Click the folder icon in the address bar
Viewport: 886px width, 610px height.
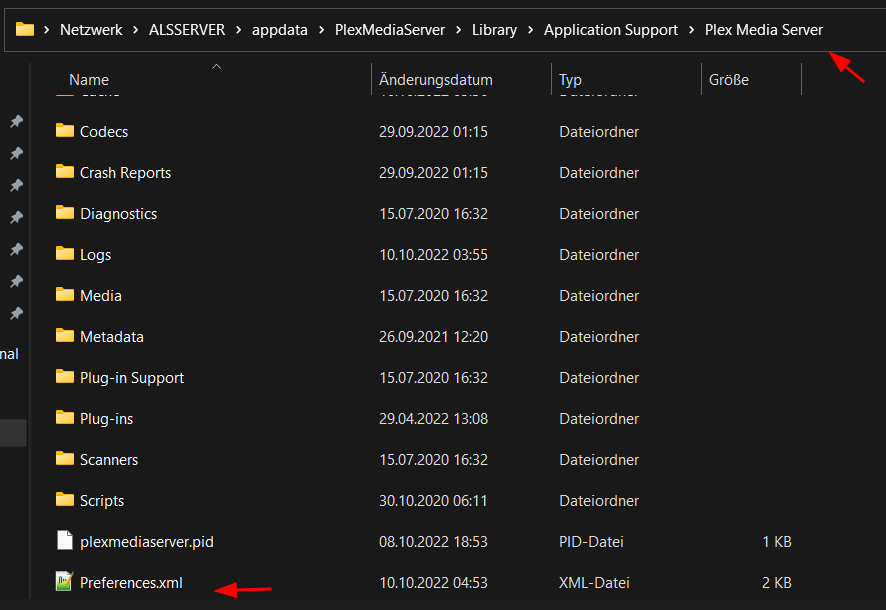(25, 29)
